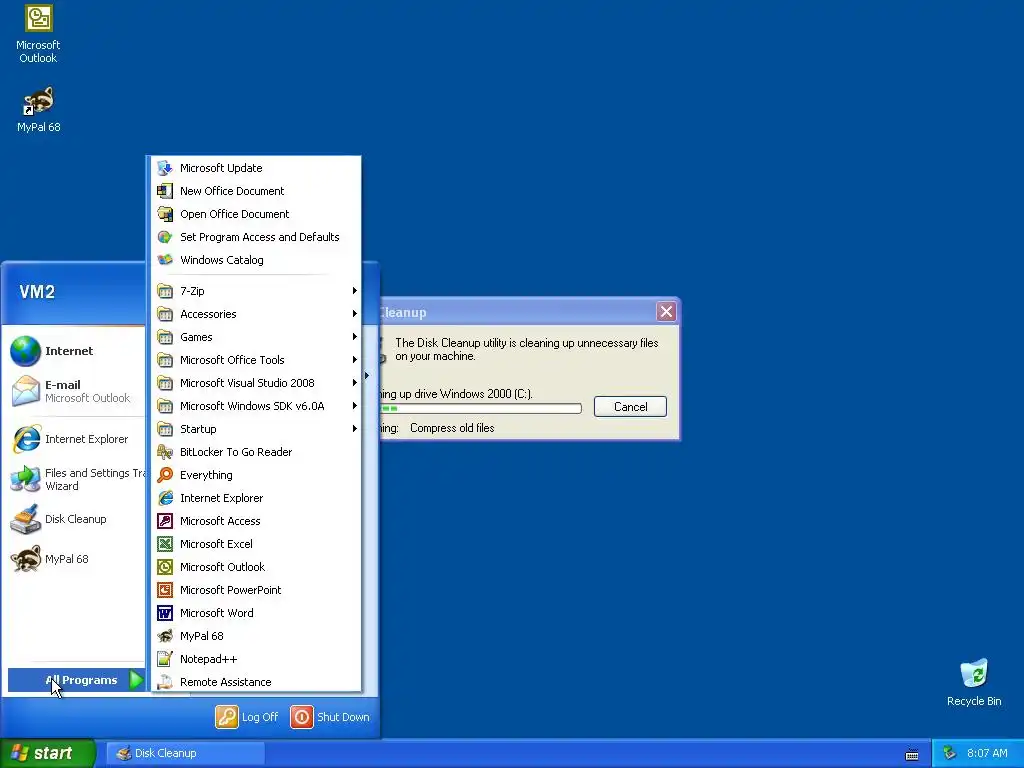Expand the Accessories submenu arrow
Viewport: 1024px width, 768px height.
(355, 313)
